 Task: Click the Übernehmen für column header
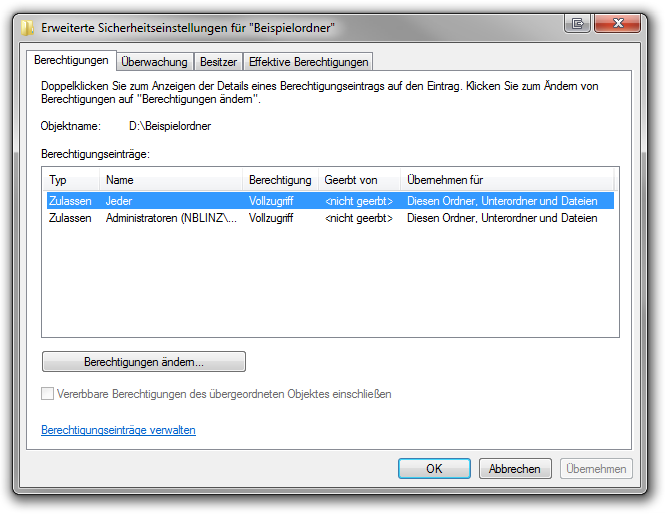tap(505, 180)
